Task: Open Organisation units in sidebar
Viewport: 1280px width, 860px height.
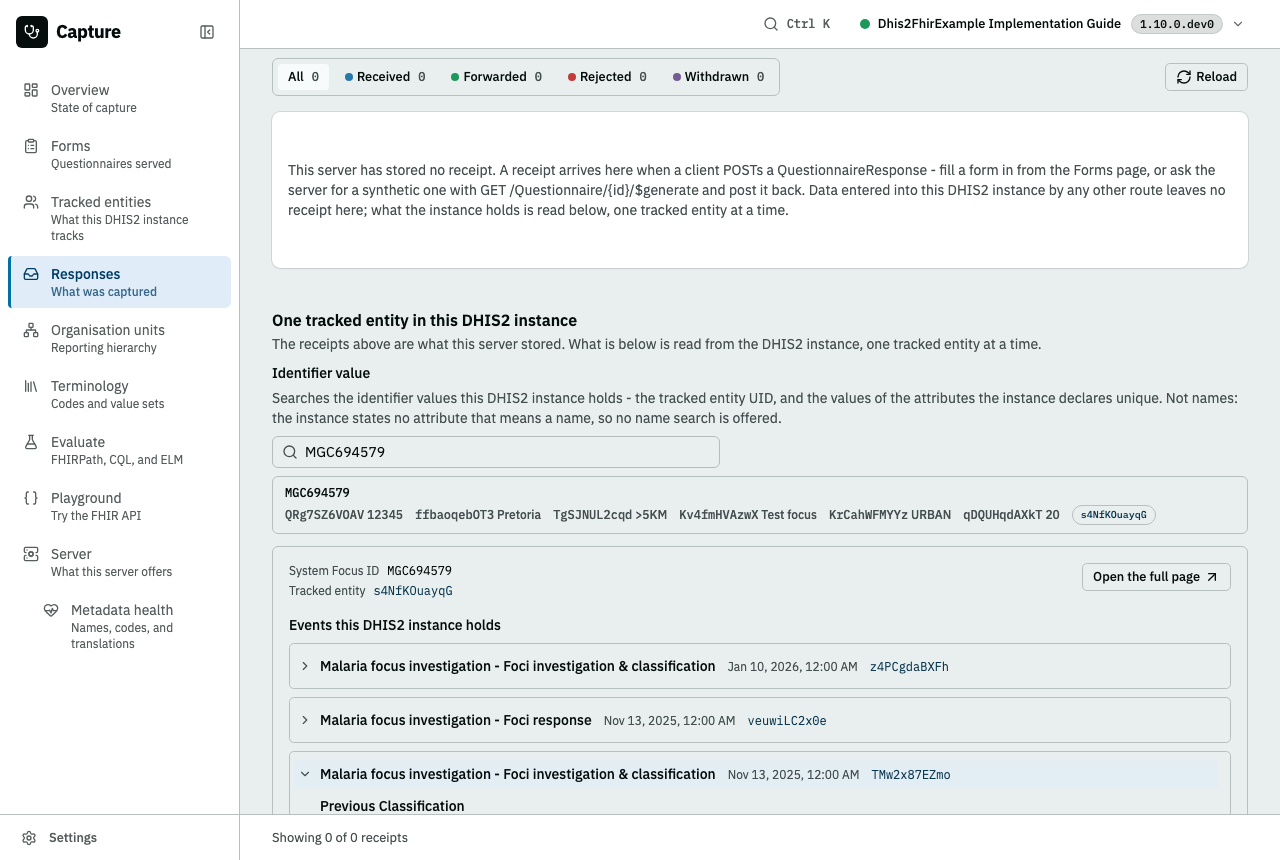Action: point(119,338)
